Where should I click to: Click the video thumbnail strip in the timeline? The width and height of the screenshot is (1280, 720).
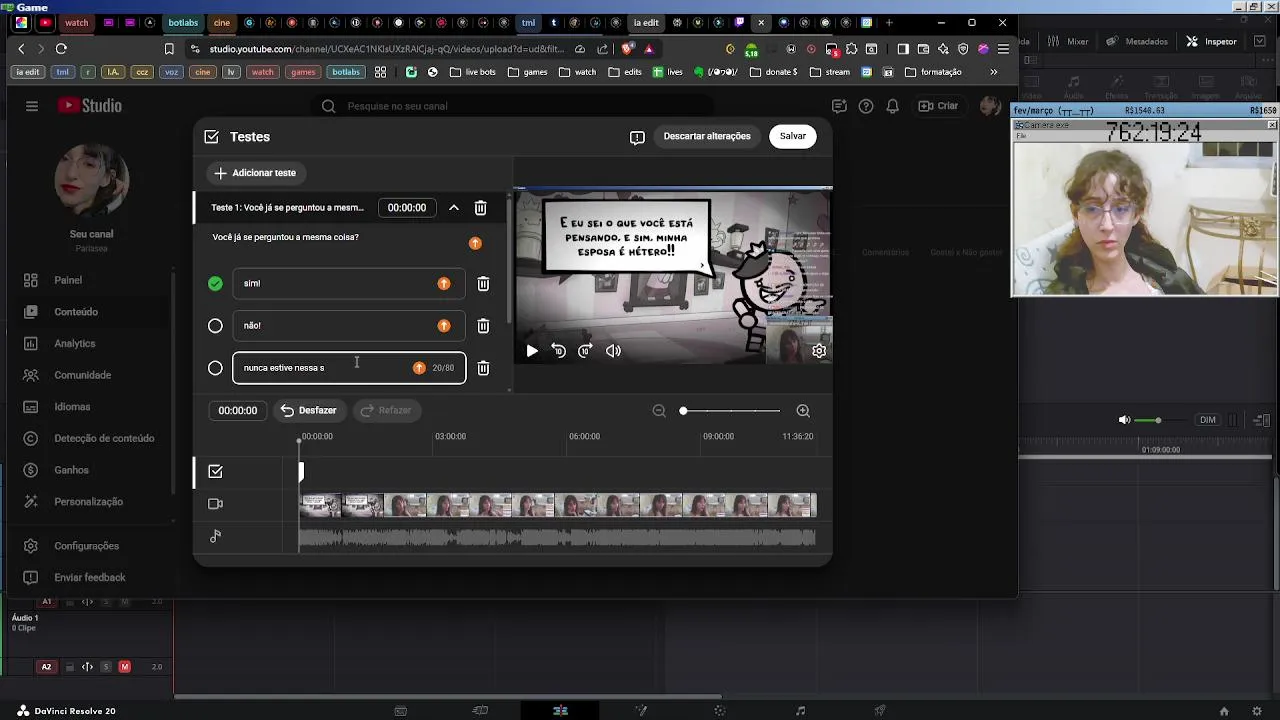558,506
